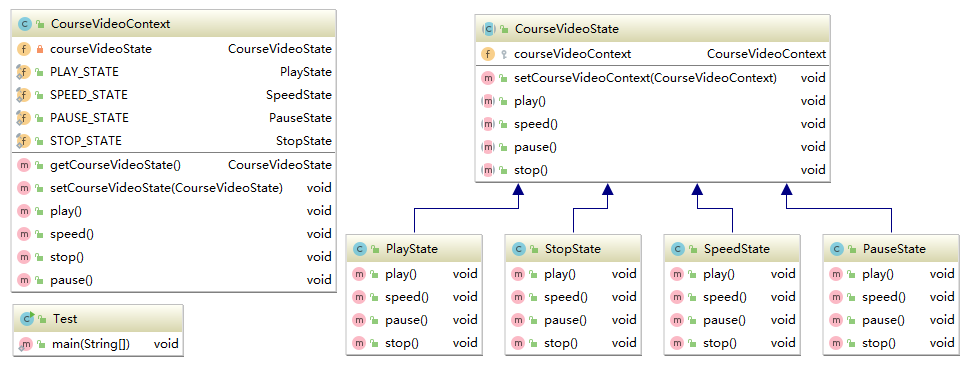Click the method icon beside main(String[])

[25, 344]
